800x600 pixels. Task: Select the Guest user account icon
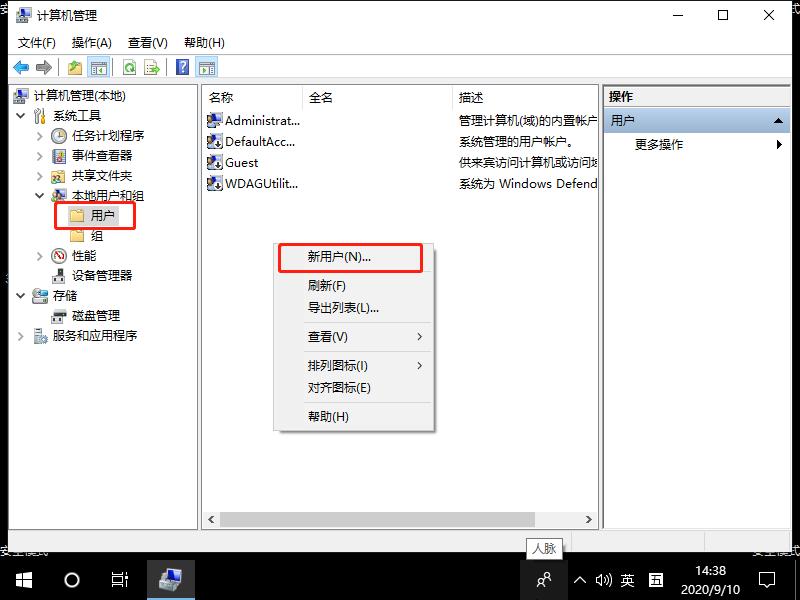214,162
